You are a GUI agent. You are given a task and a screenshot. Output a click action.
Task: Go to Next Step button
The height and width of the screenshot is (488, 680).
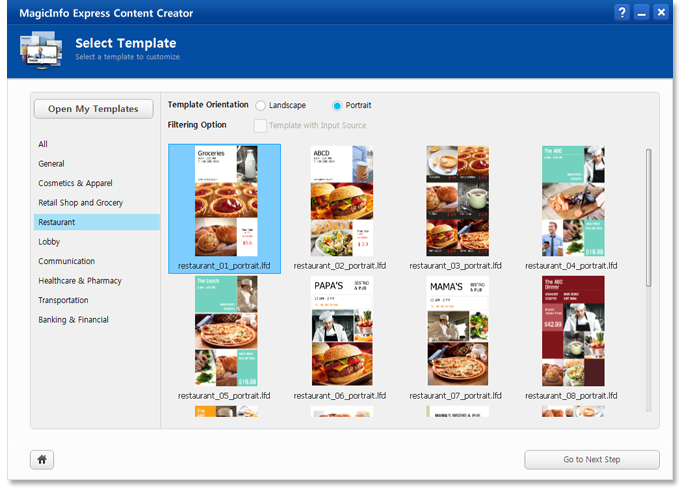click(592, 459)
